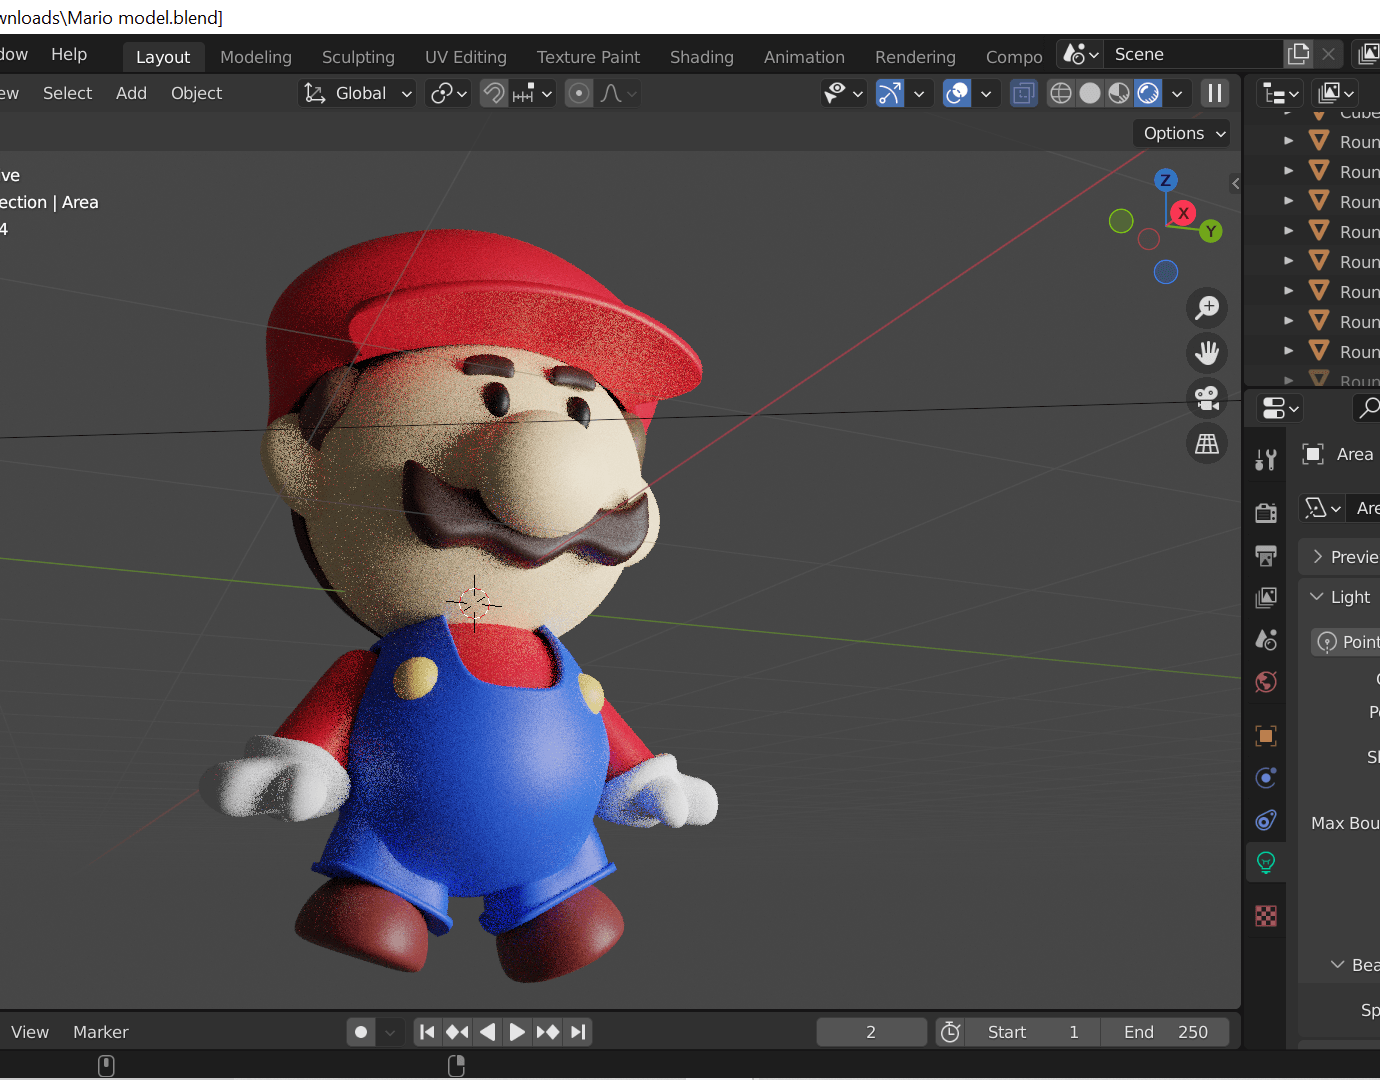Open object visibility and selectability dropdown
The image size is (1380, 1080).
tap(843, 93)
